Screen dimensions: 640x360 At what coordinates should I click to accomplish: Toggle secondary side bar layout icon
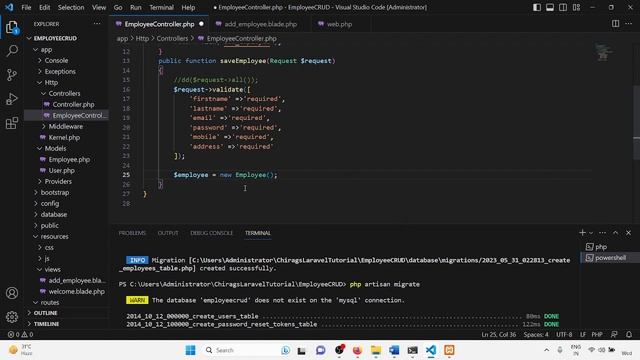[563, 7]
